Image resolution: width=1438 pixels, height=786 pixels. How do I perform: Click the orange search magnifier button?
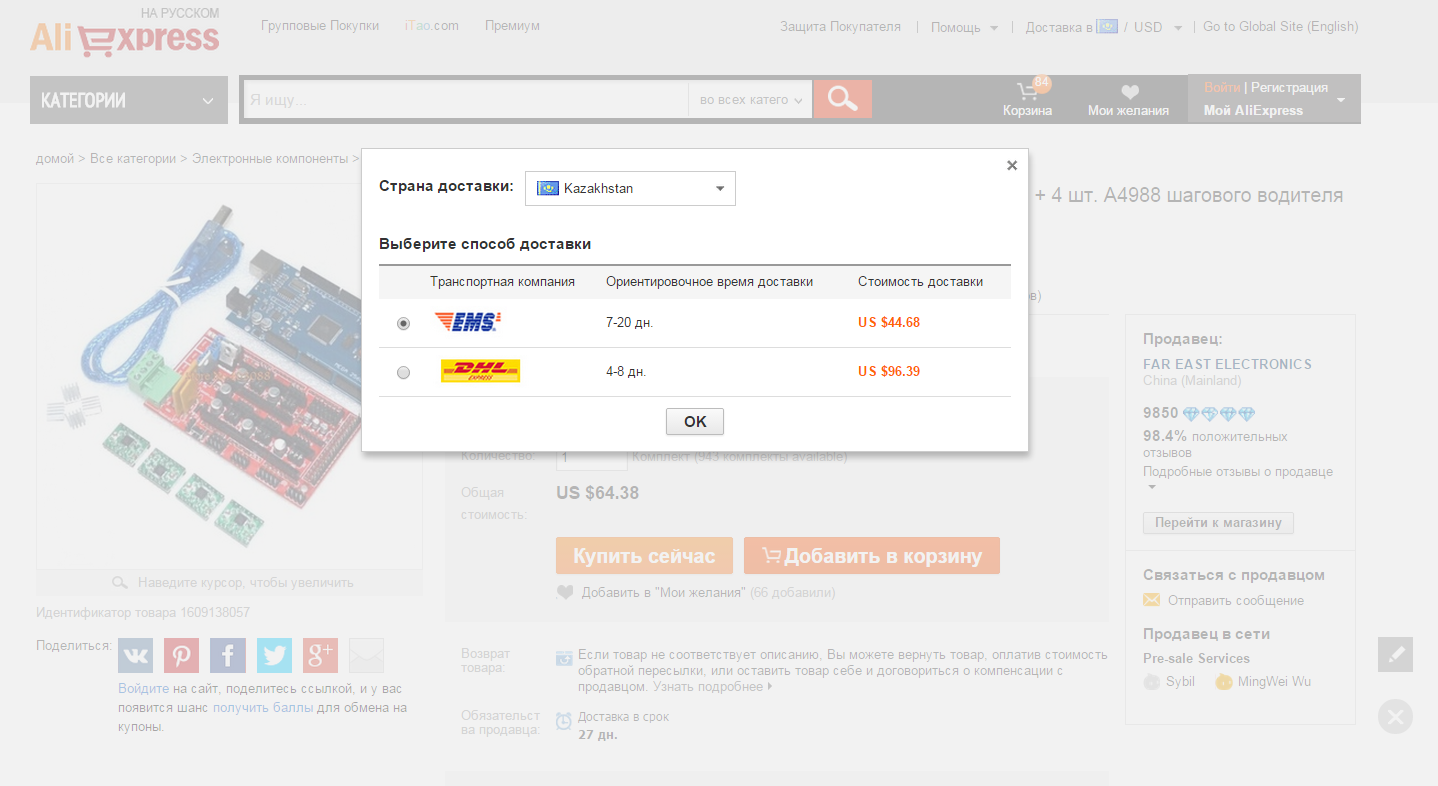(x=843, y=99)
